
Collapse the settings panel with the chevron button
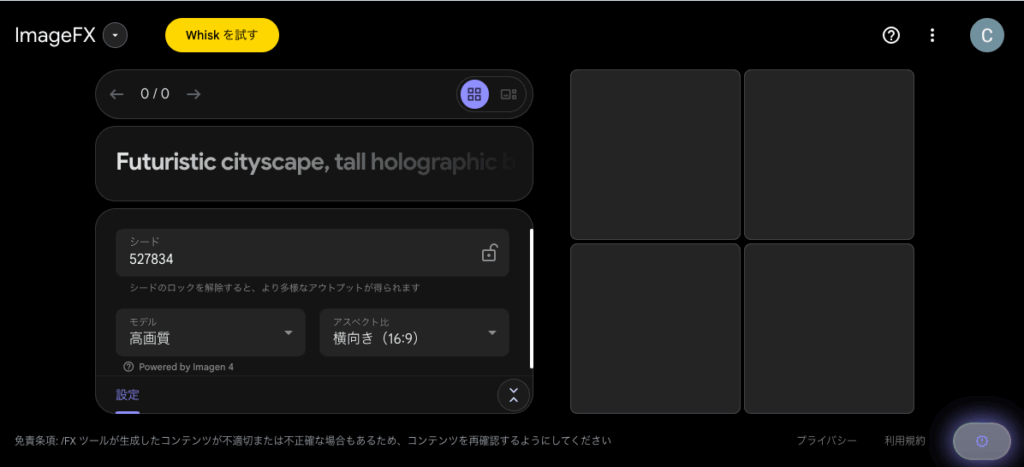coord(513,395)
